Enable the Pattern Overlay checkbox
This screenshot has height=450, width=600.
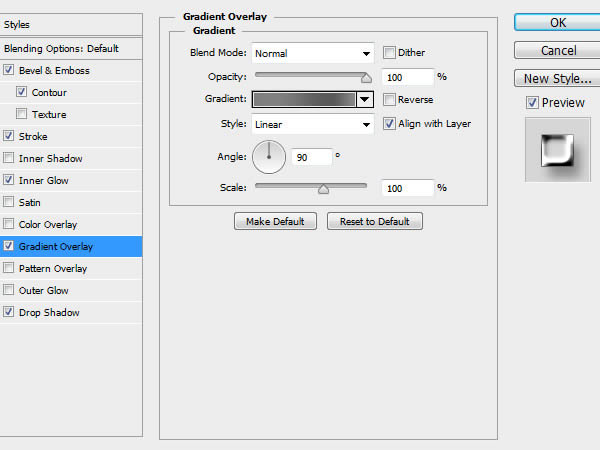8,268
